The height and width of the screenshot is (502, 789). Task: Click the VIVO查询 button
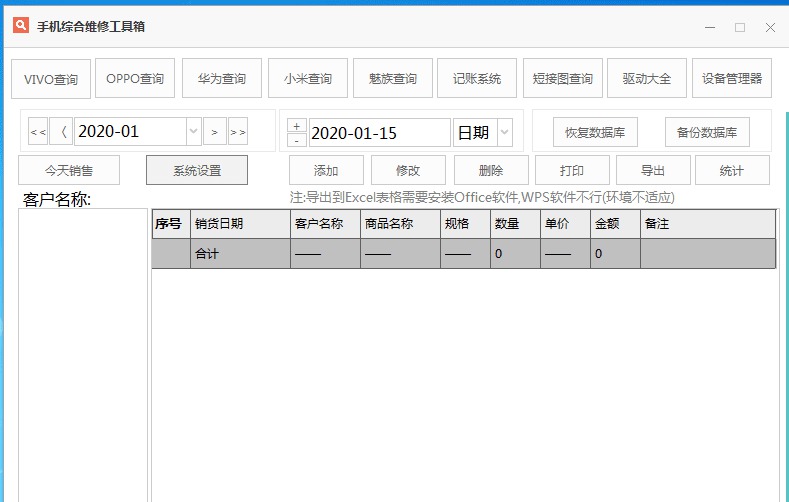[51, 79]
